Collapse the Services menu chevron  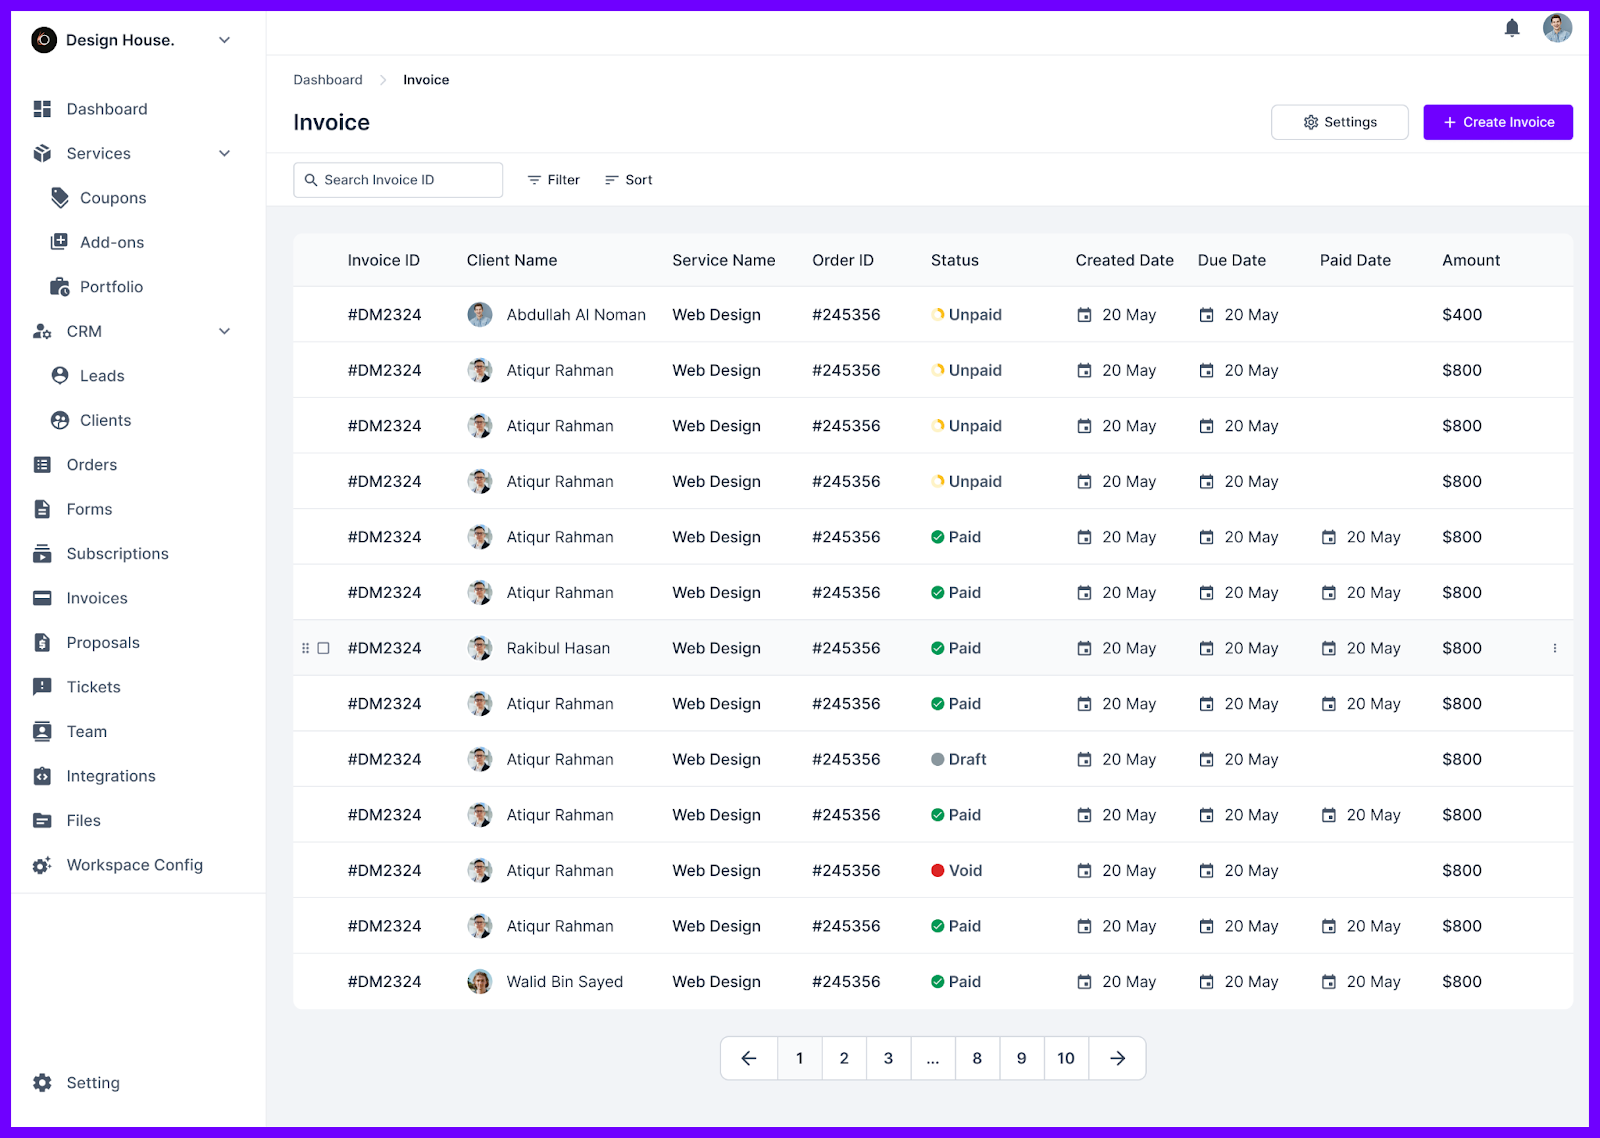click(224, 153)
